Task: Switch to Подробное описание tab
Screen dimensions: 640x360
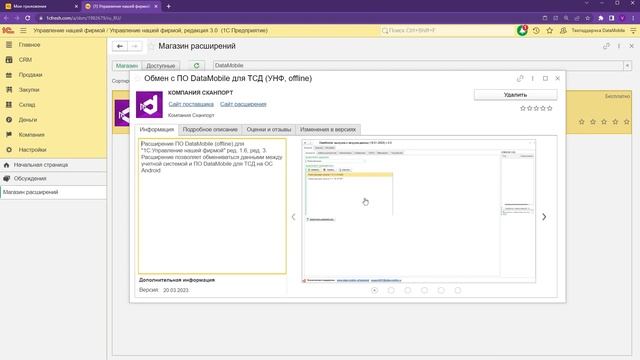Action: pos(210,129)
